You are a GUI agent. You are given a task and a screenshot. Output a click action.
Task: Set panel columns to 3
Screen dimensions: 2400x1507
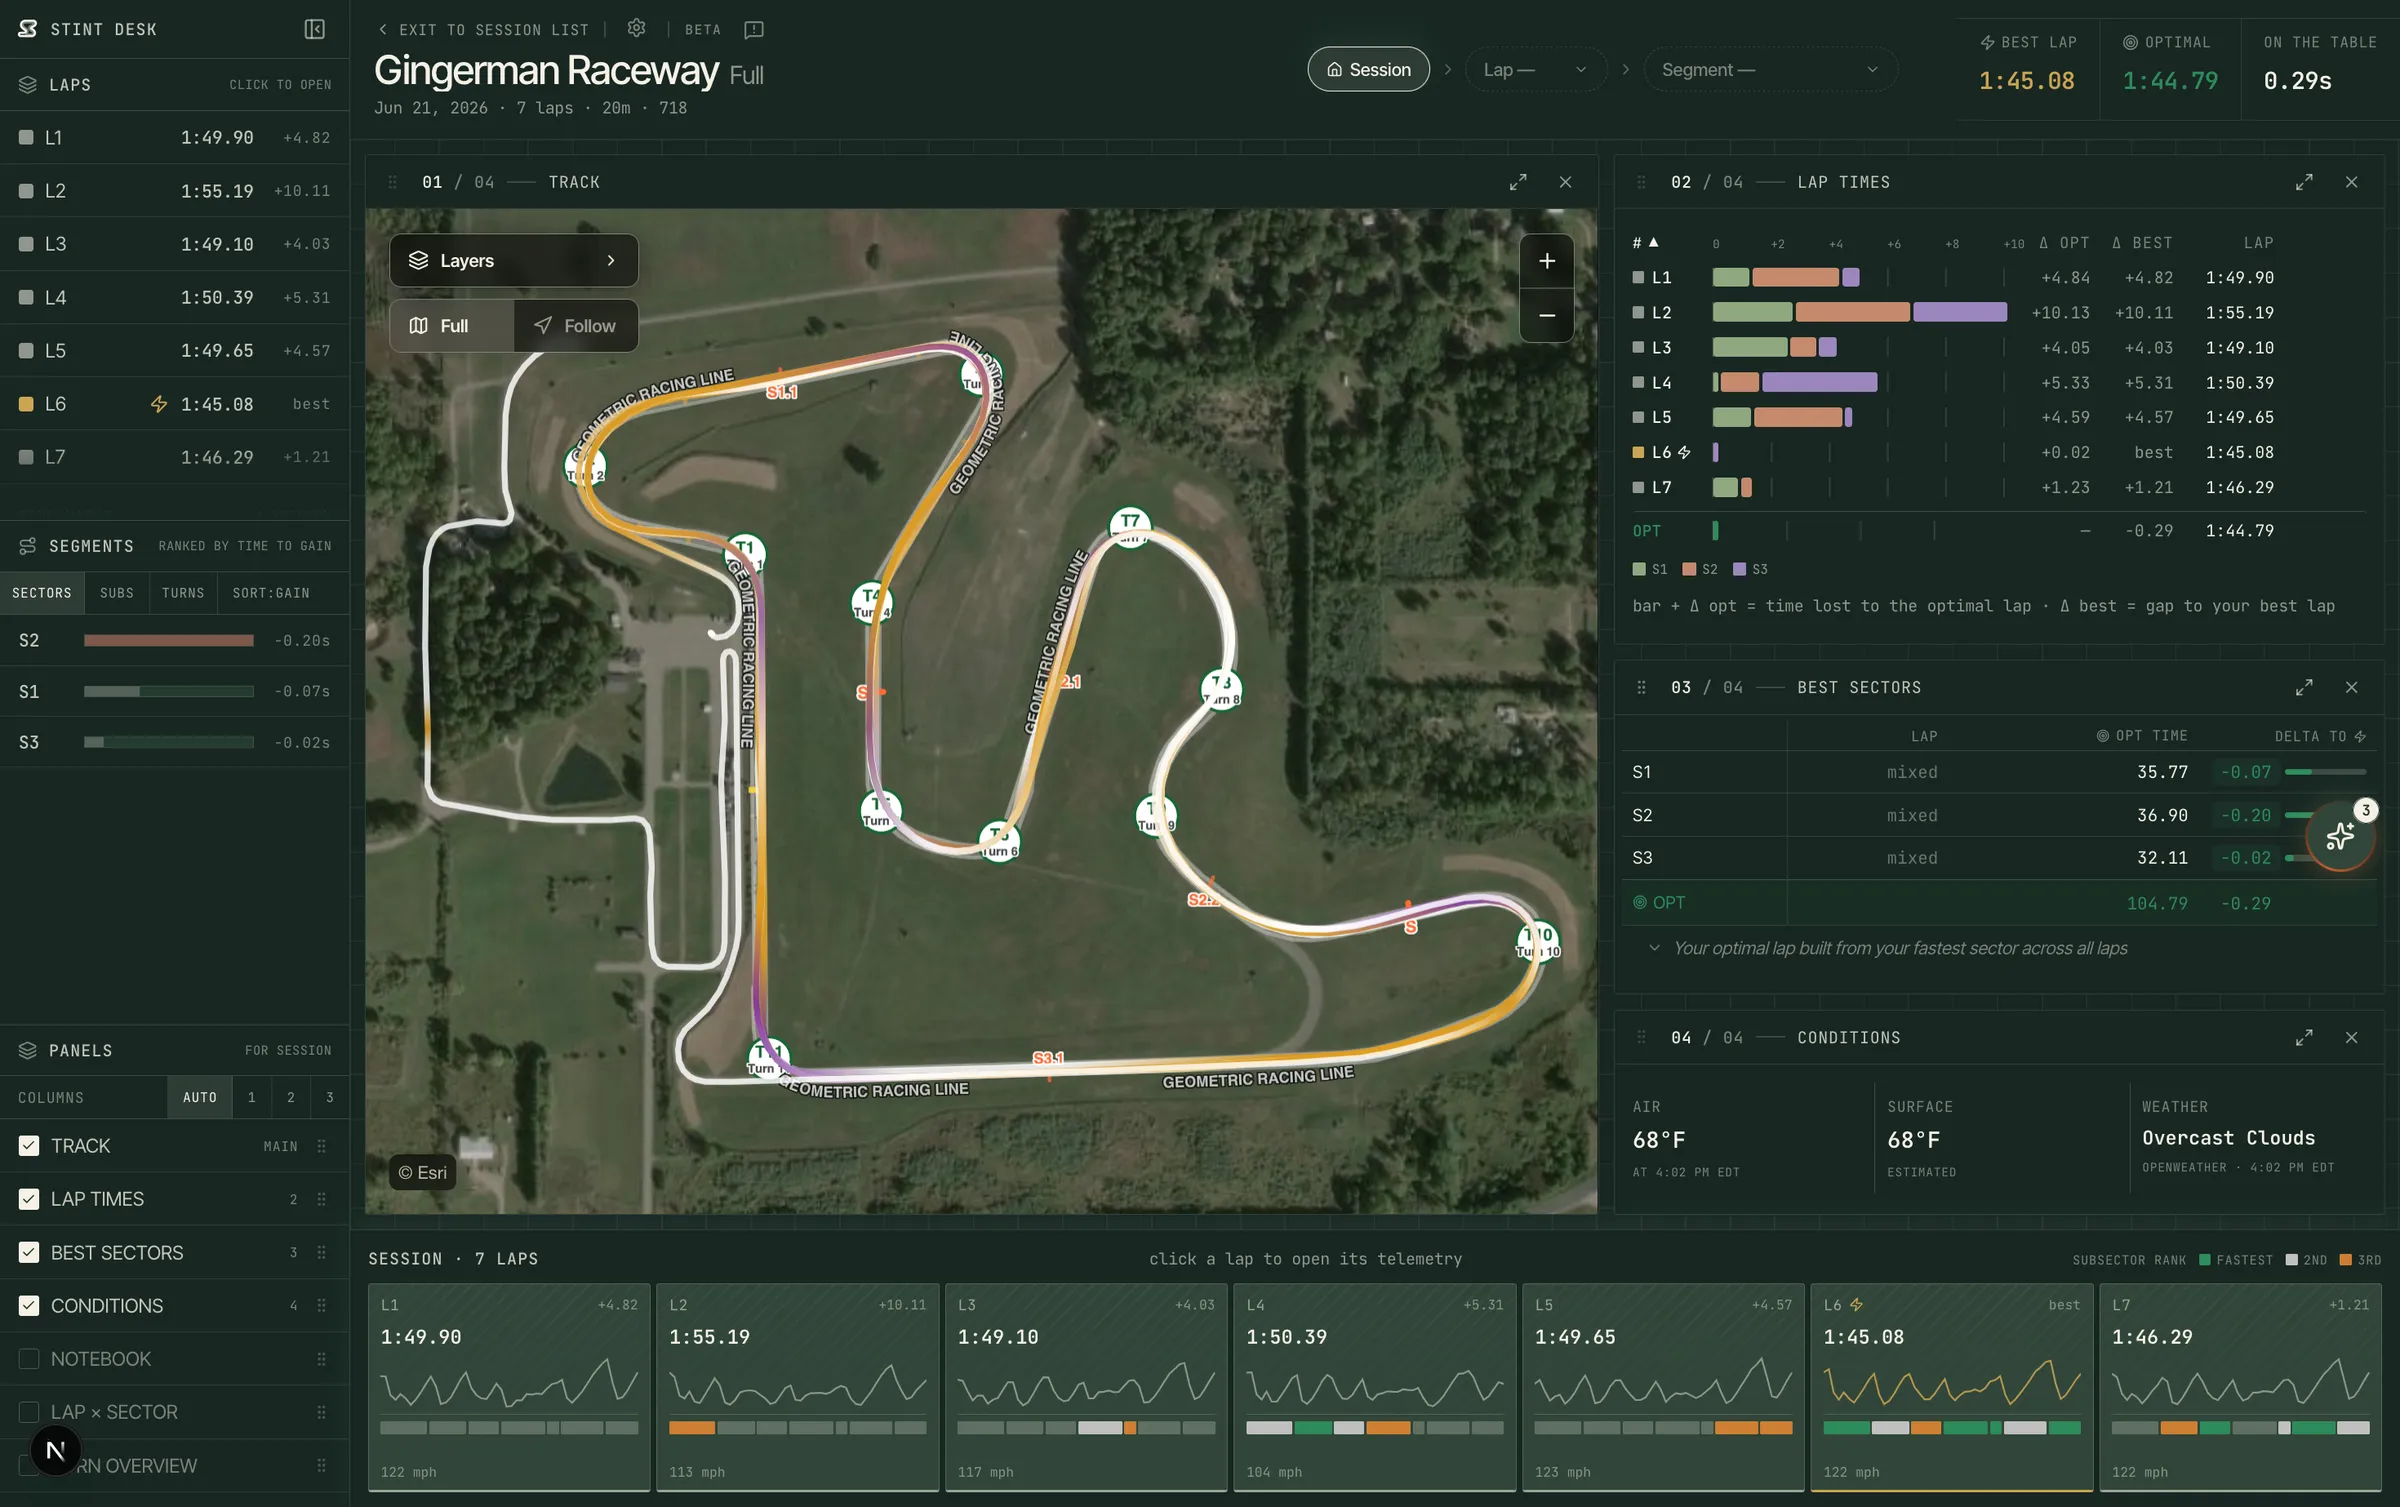click(x=330, y=1097)
